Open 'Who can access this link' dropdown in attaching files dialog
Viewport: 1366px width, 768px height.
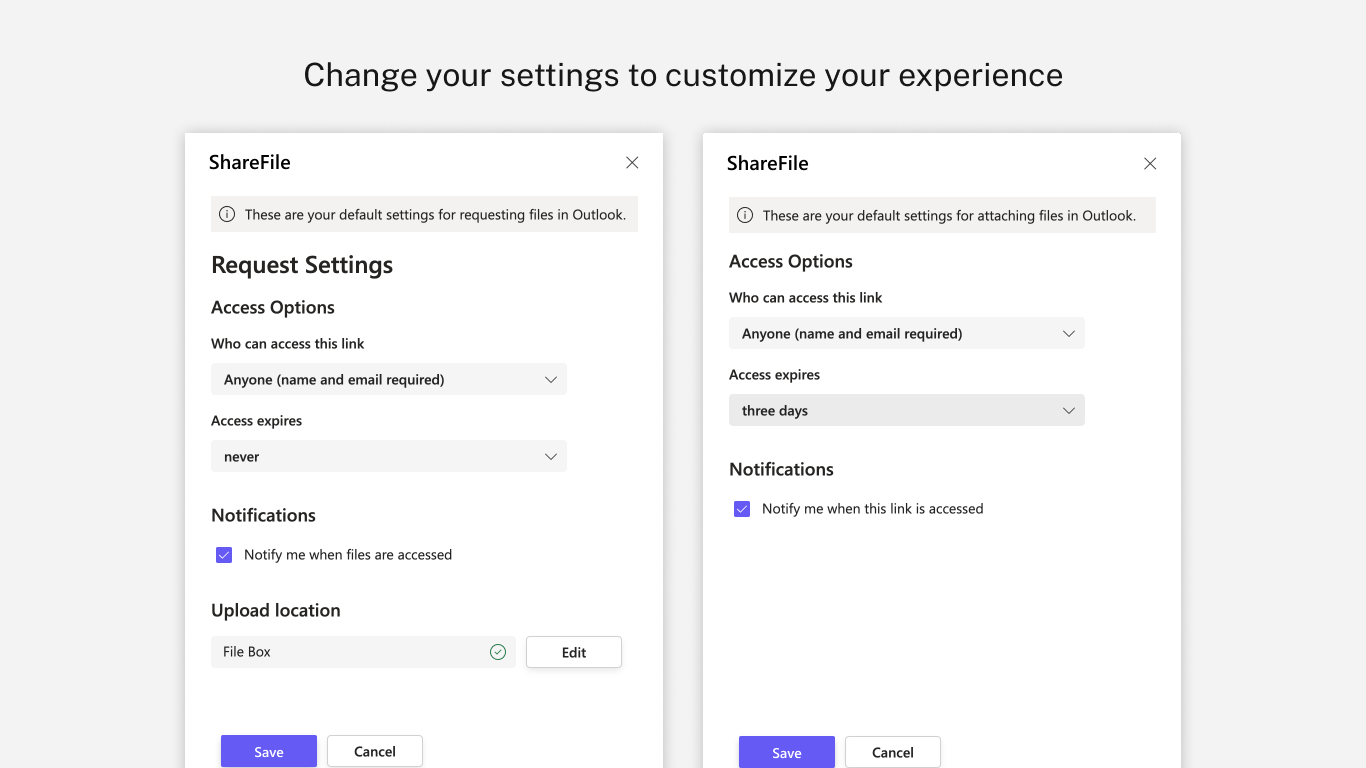[x=906, y=333]
